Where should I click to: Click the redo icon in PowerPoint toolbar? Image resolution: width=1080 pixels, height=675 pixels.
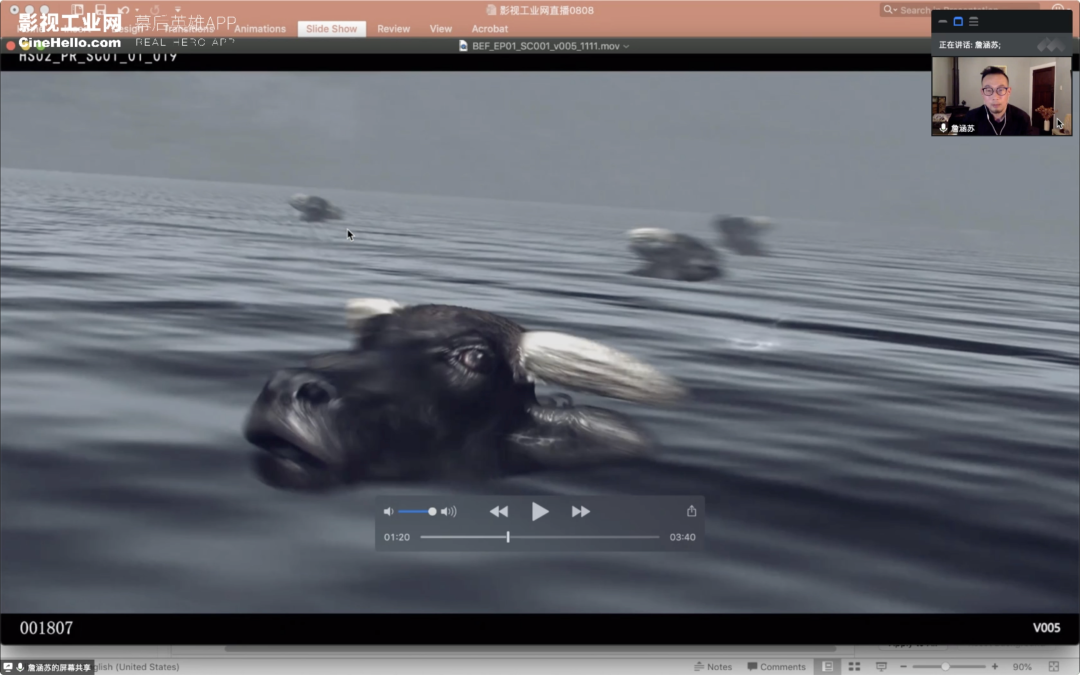[x=155, y=10]
